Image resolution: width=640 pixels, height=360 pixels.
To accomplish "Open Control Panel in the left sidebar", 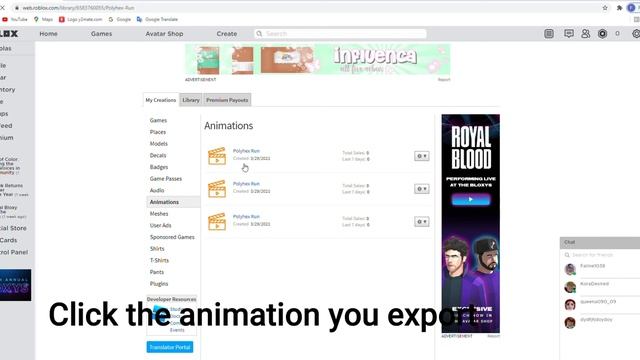I will point(14,252).
